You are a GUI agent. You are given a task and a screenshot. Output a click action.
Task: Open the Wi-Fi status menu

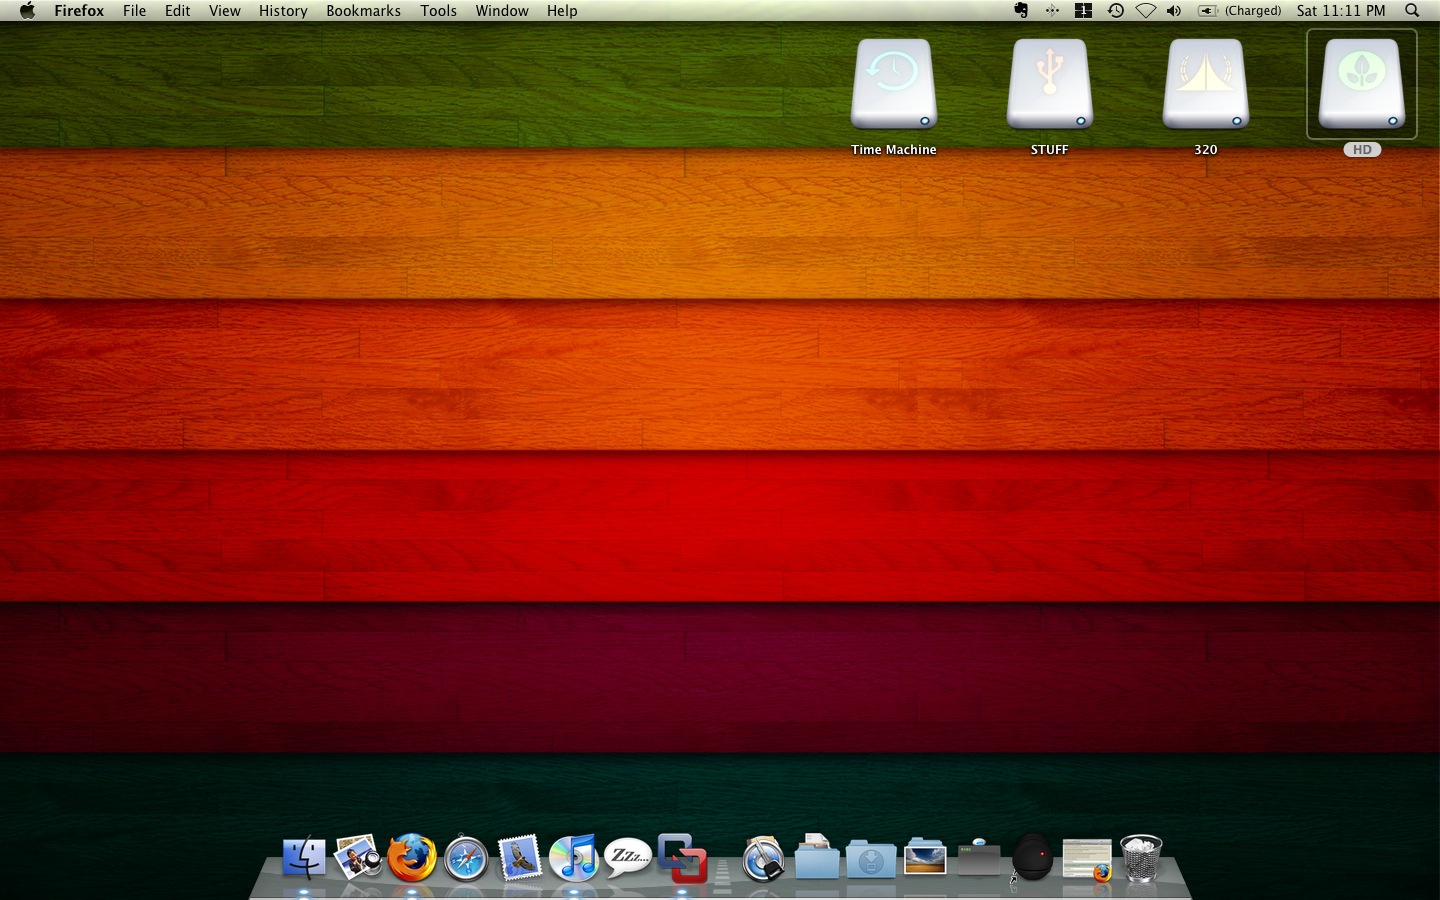point(1145,11)
